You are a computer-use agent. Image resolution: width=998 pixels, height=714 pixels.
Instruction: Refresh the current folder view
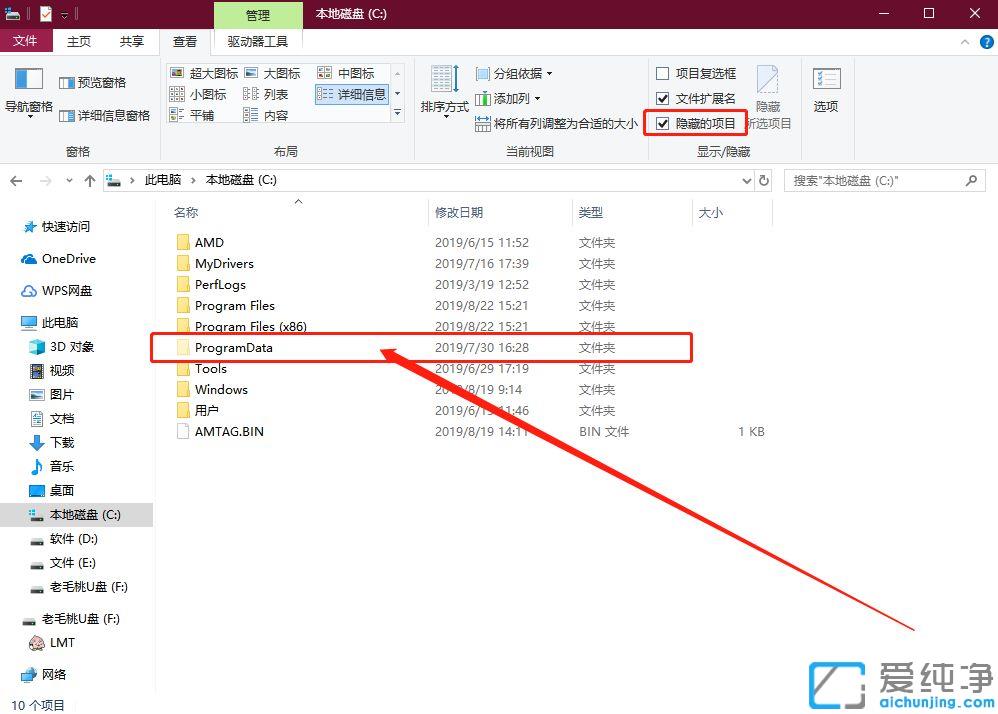point(762,181)
